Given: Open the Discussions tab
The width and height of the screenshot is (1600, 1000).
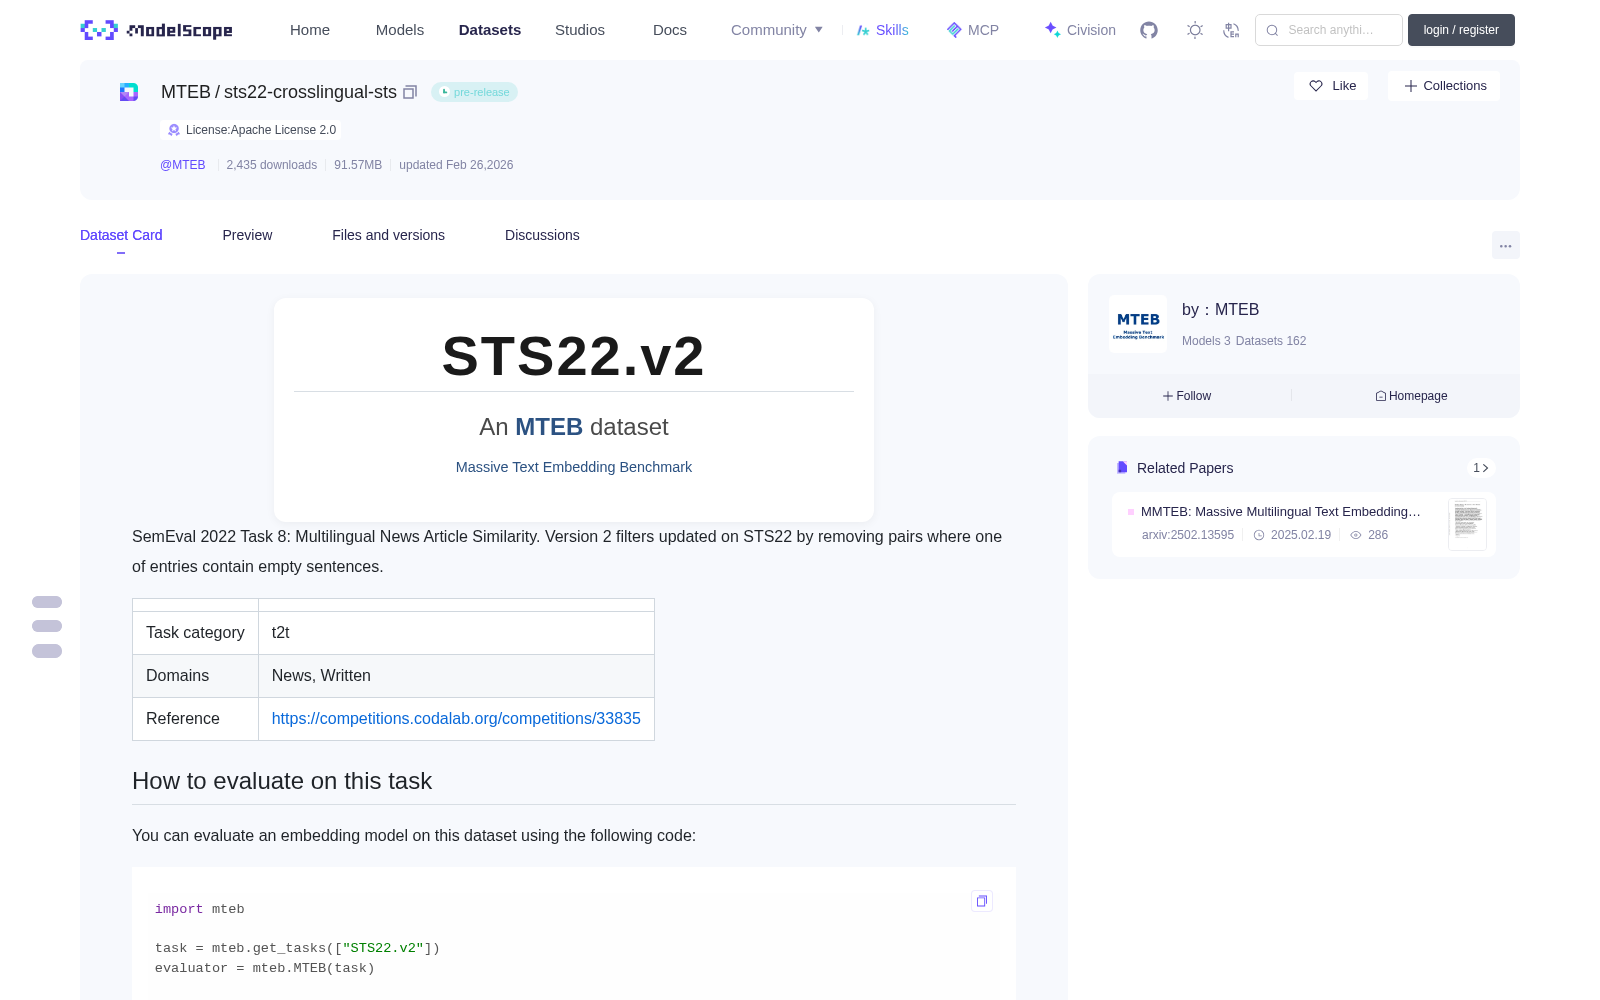Looking at the screenshot, I should [x=542, y=235].
